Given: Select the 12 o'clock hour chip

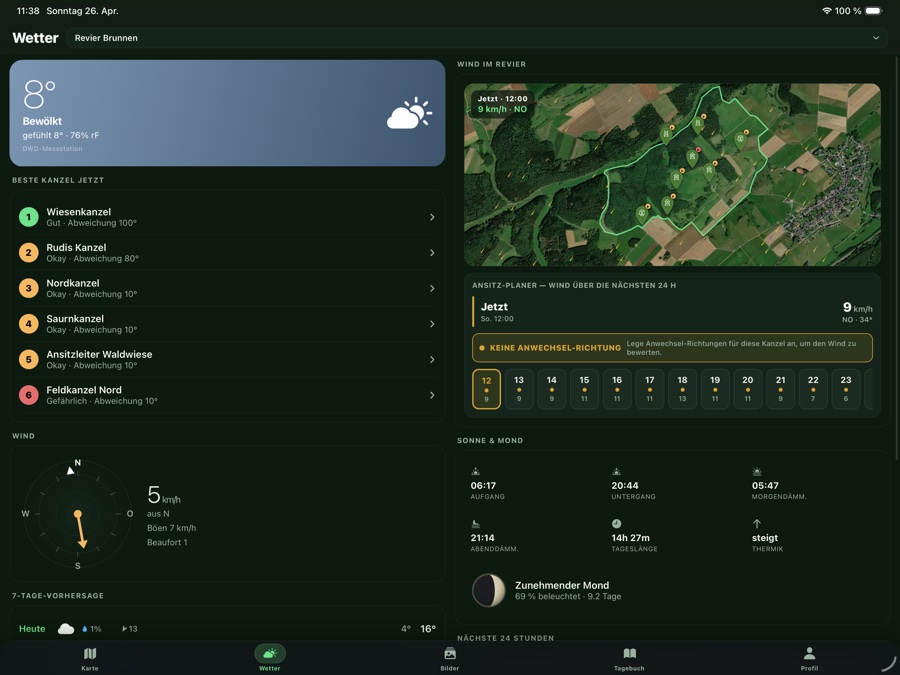Looking at the screenshot, I should pos(486,389).
